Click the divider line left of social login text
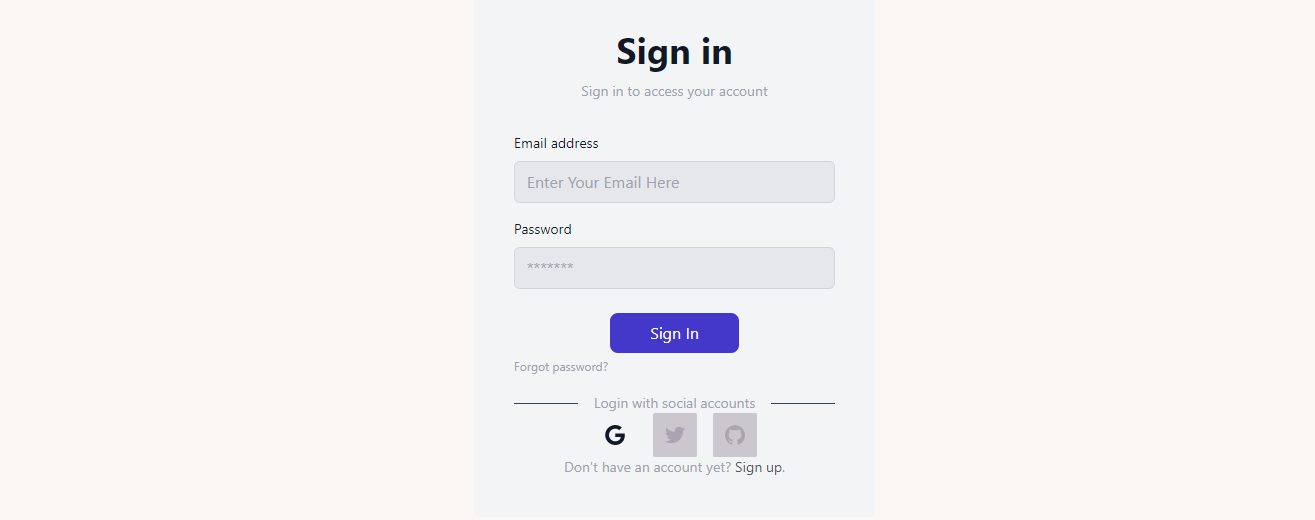Screen dimensions: 1315x520 tap(545, 403)
